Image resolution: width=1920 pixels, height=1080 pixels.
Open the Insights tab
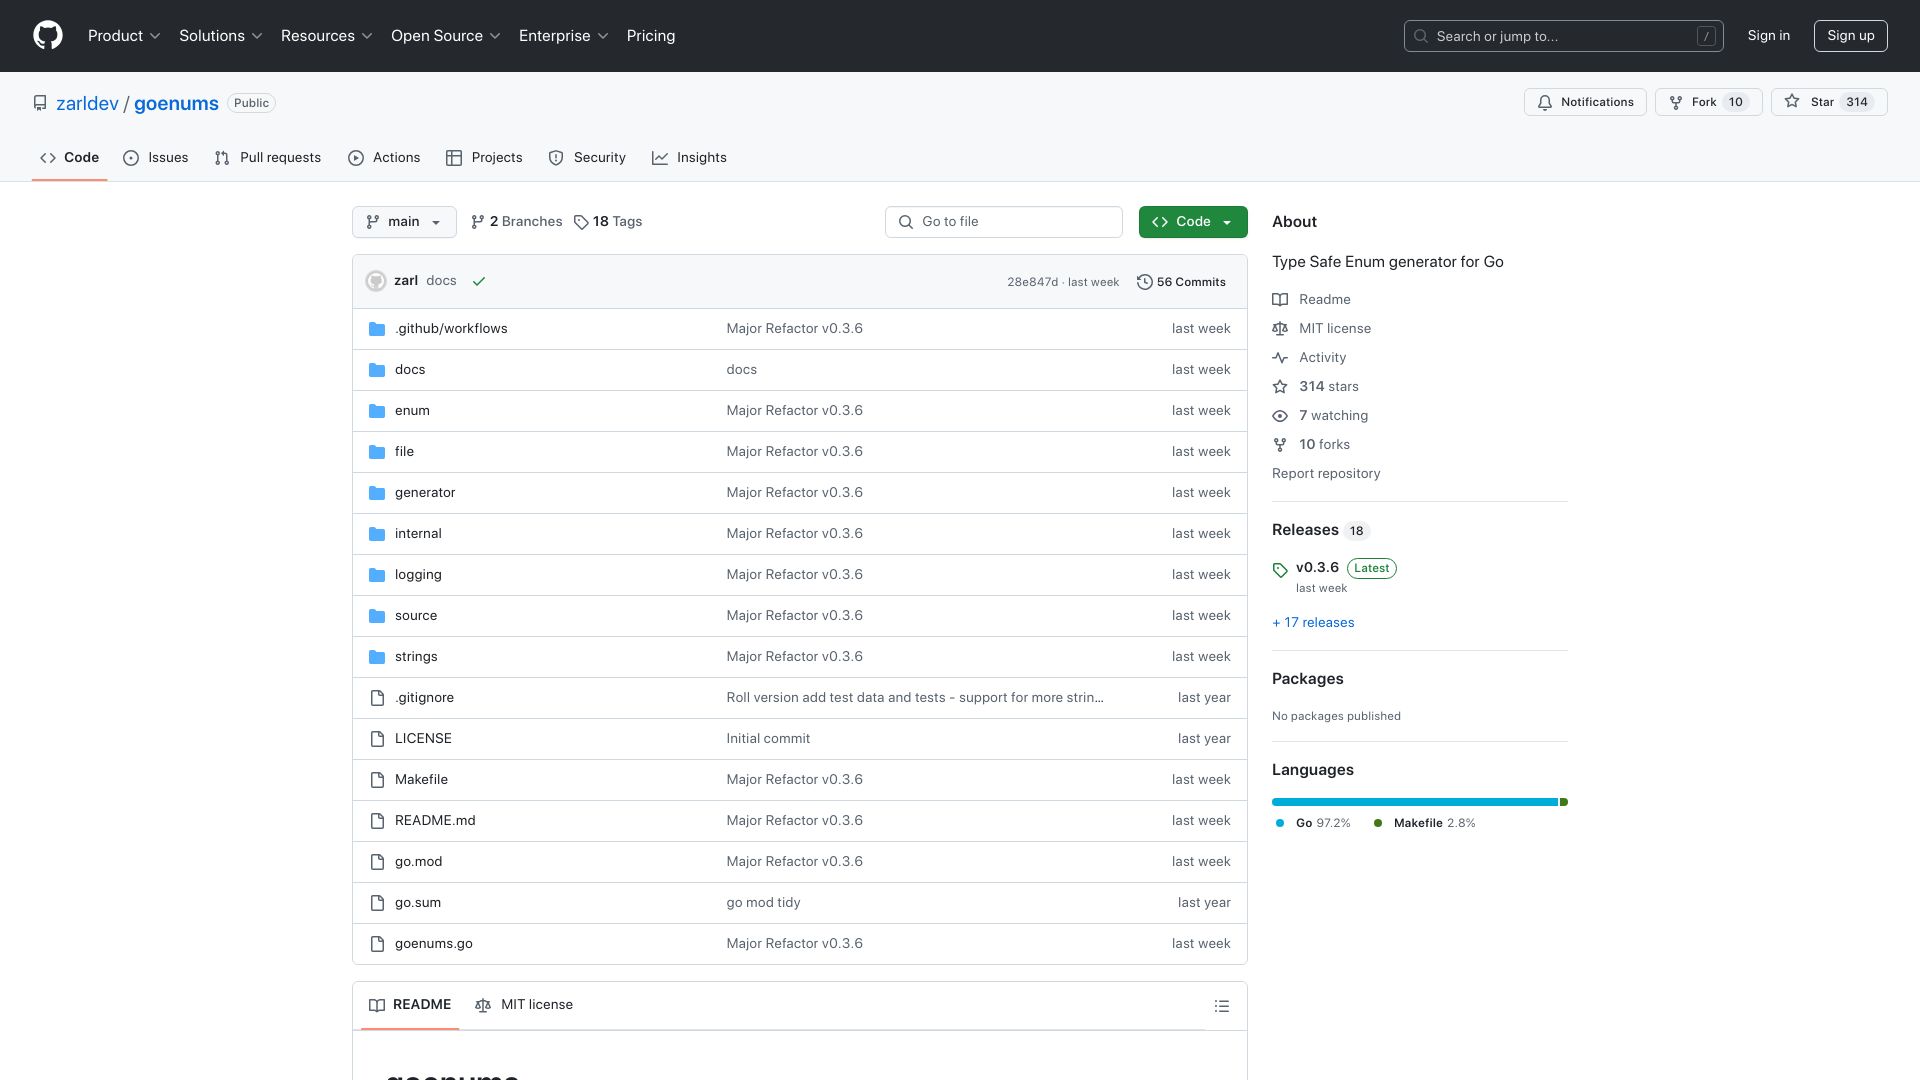pos(689,158)
